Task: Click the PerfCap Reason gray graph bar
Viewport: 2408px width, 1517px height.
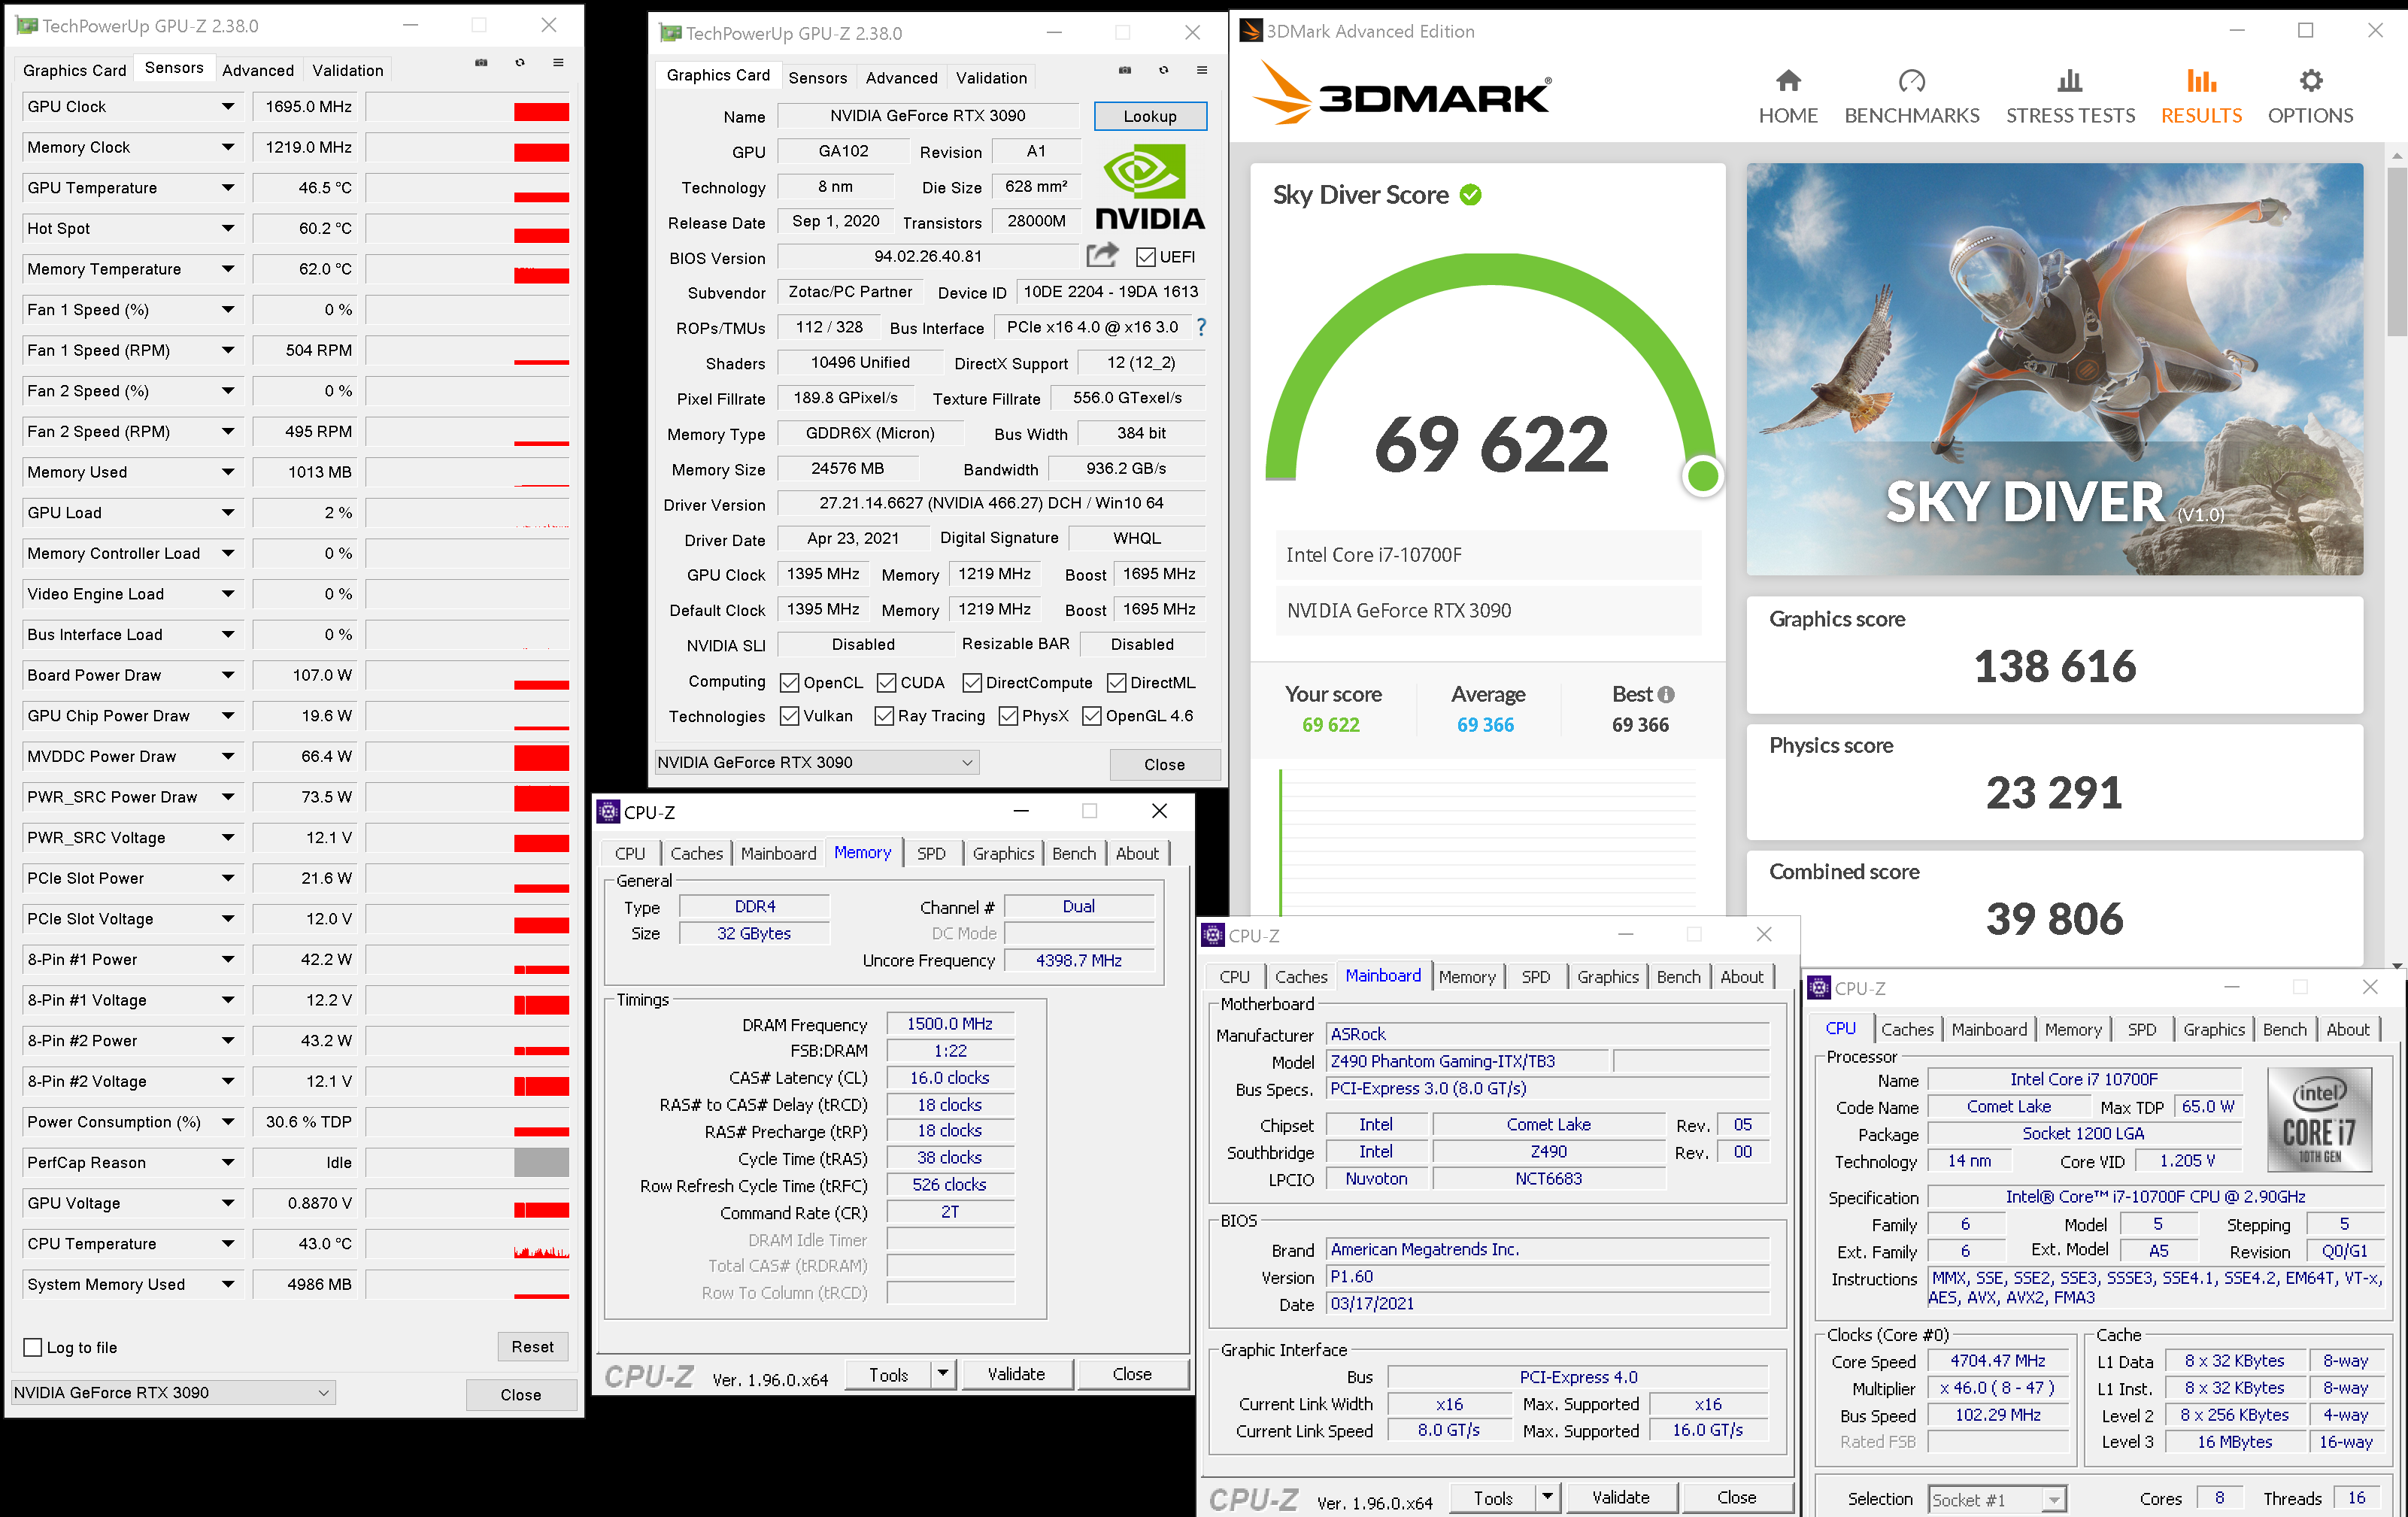Action: [541, 1162]
